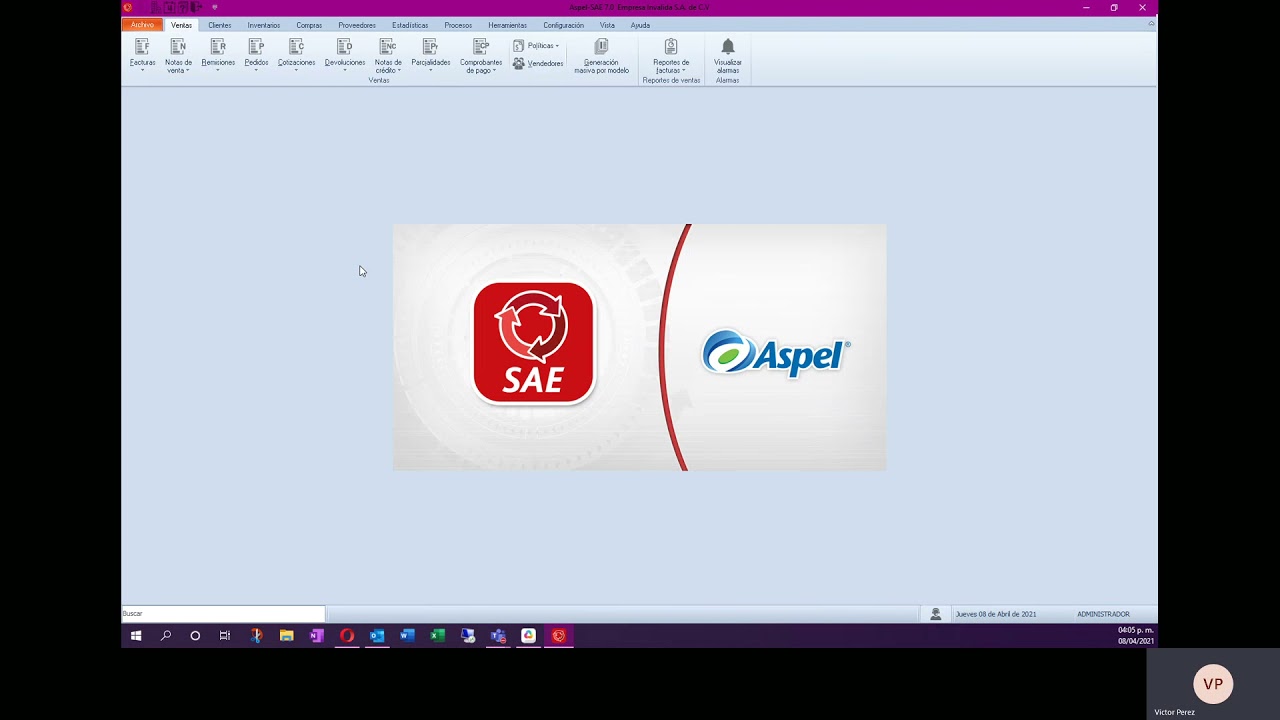Open the Comprobantes de pago icon

481,46
